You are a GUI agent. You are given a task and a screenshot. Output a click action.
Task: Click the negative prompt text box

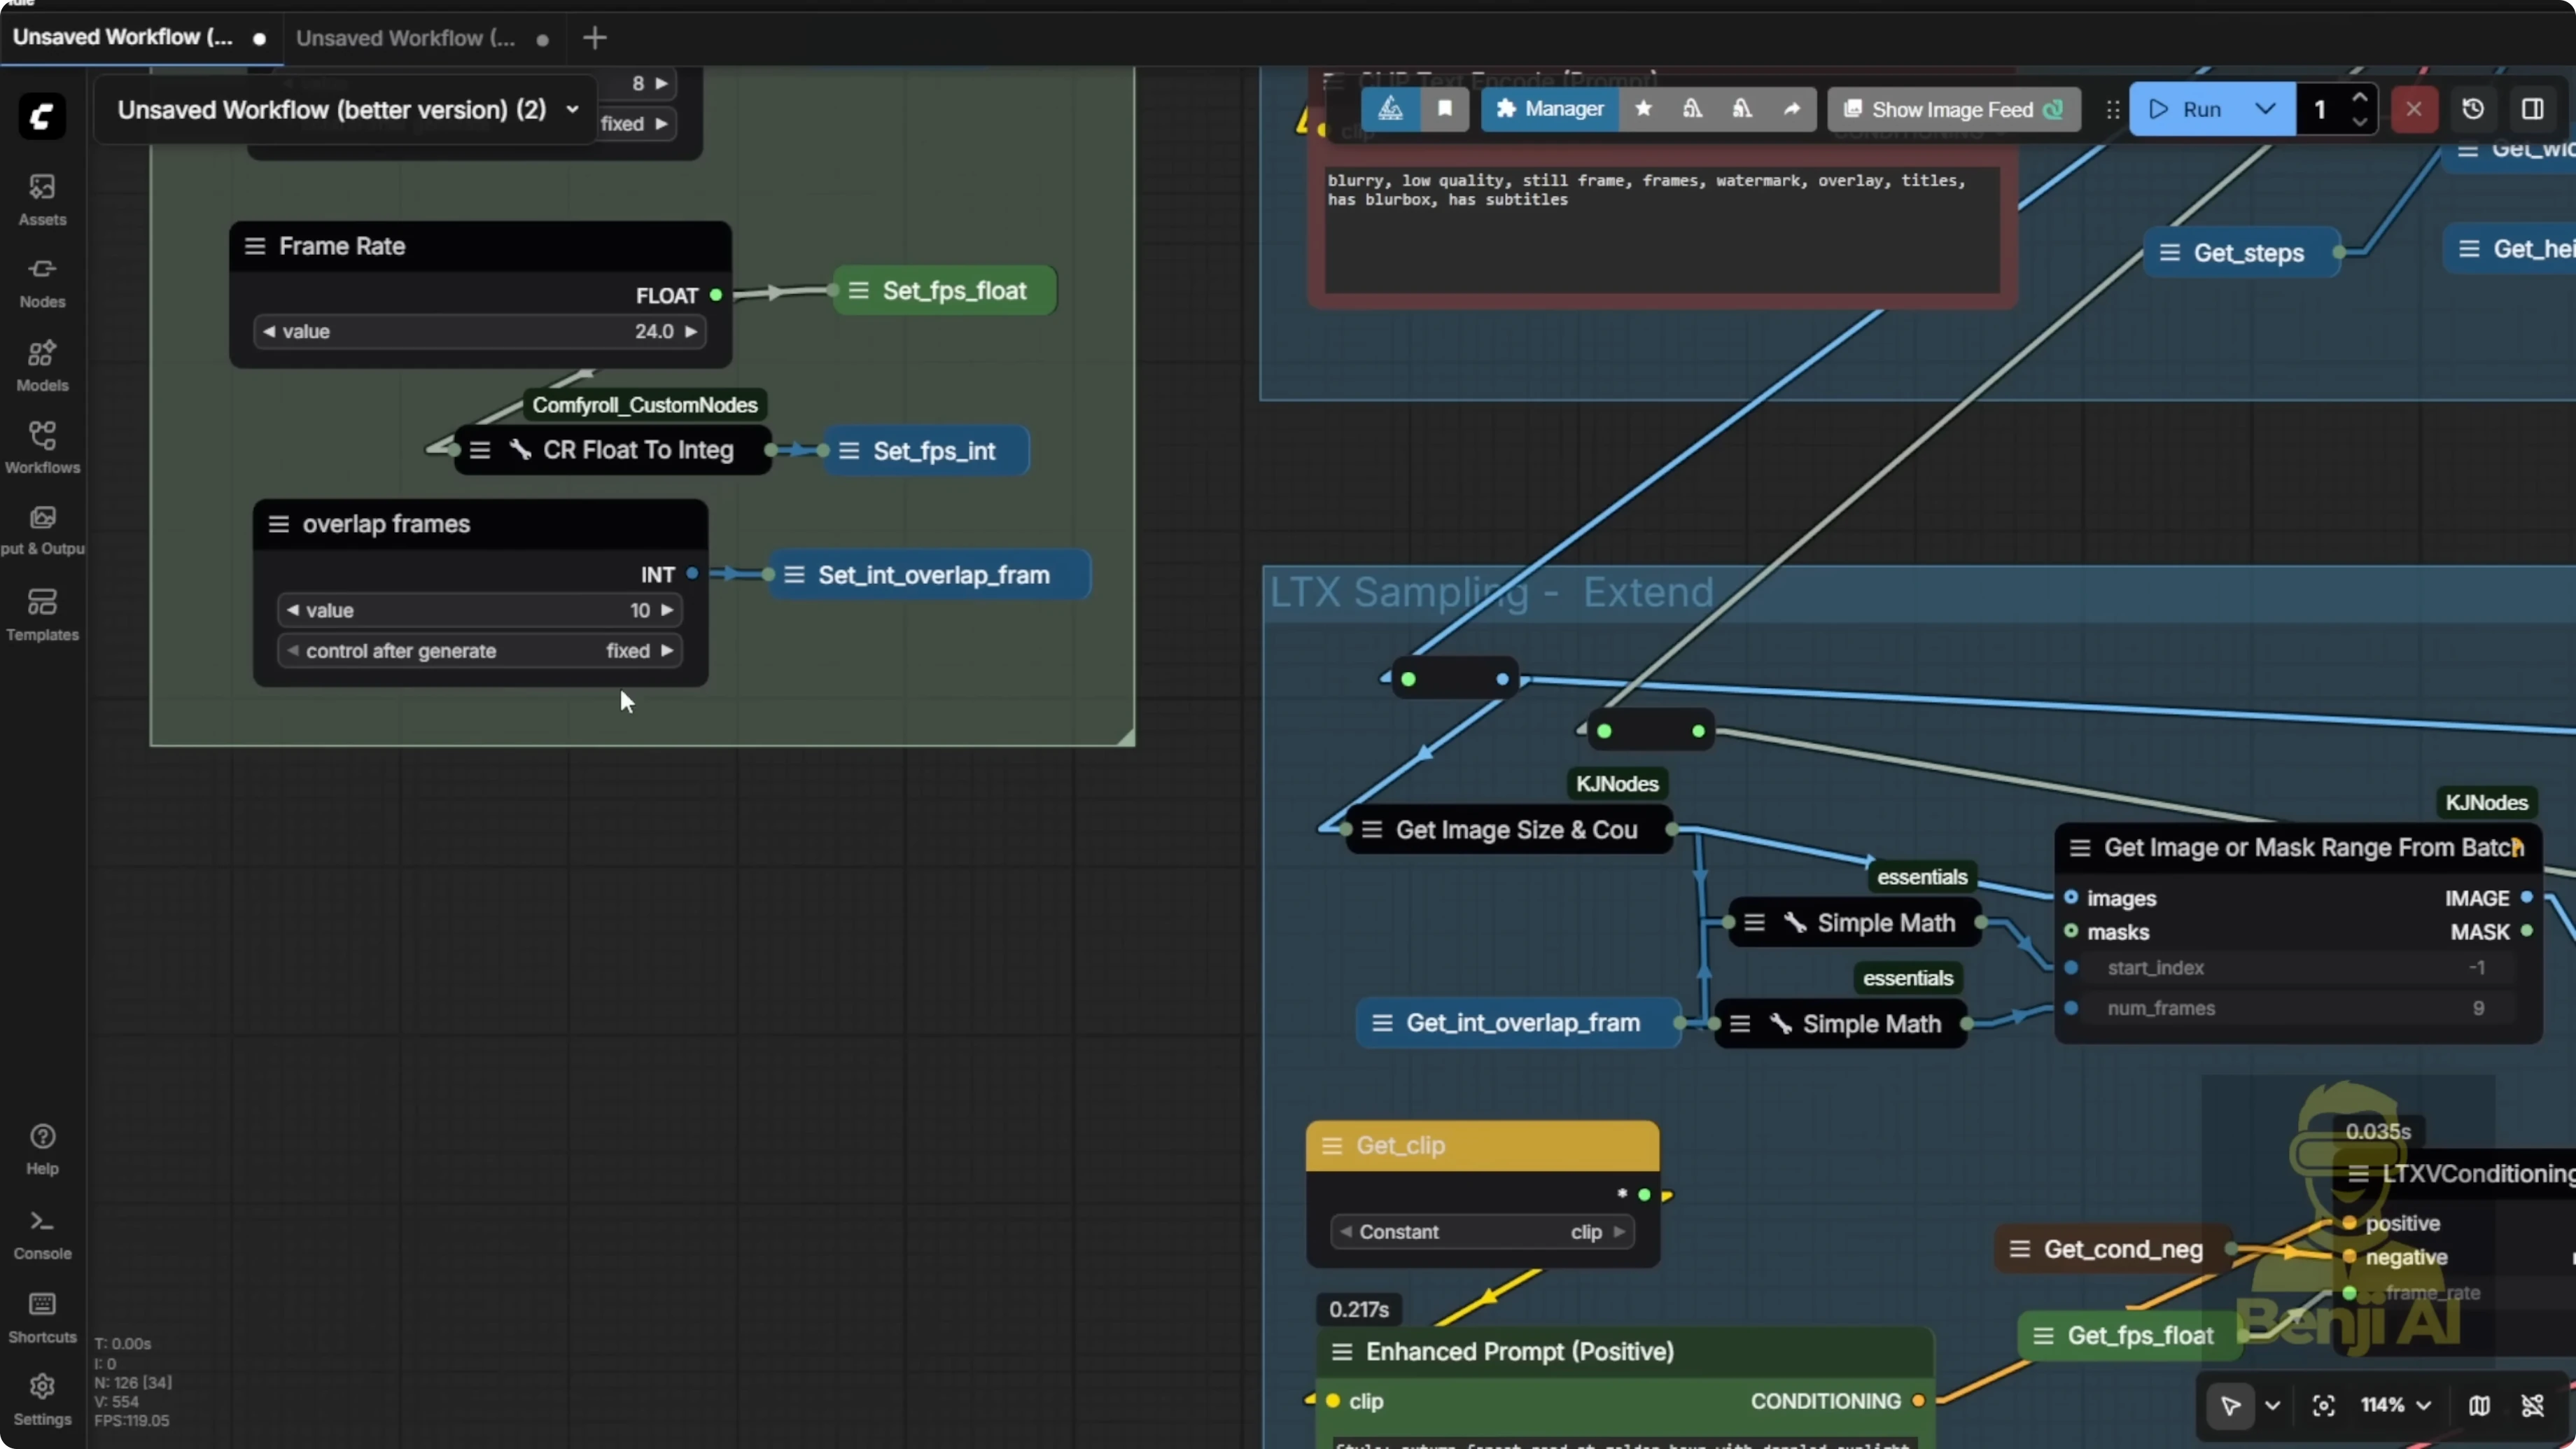tap(1660, 230)
